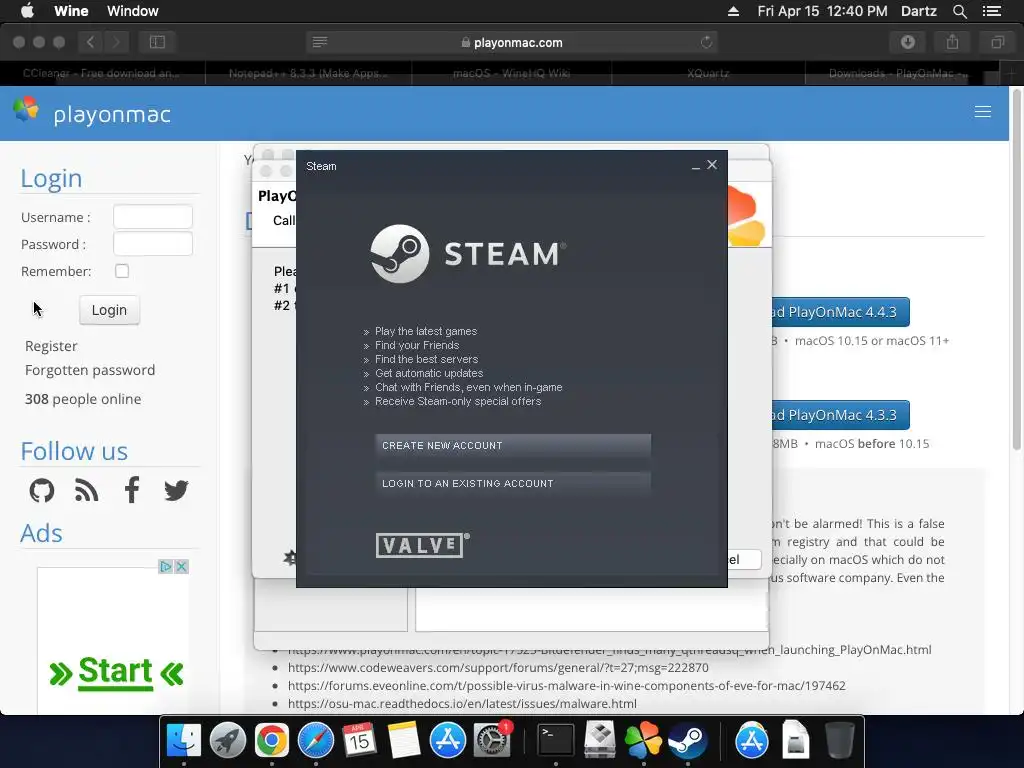Click Create New Account in Steam
This screenshot has width=1024, height=768.
pos(513,445)
